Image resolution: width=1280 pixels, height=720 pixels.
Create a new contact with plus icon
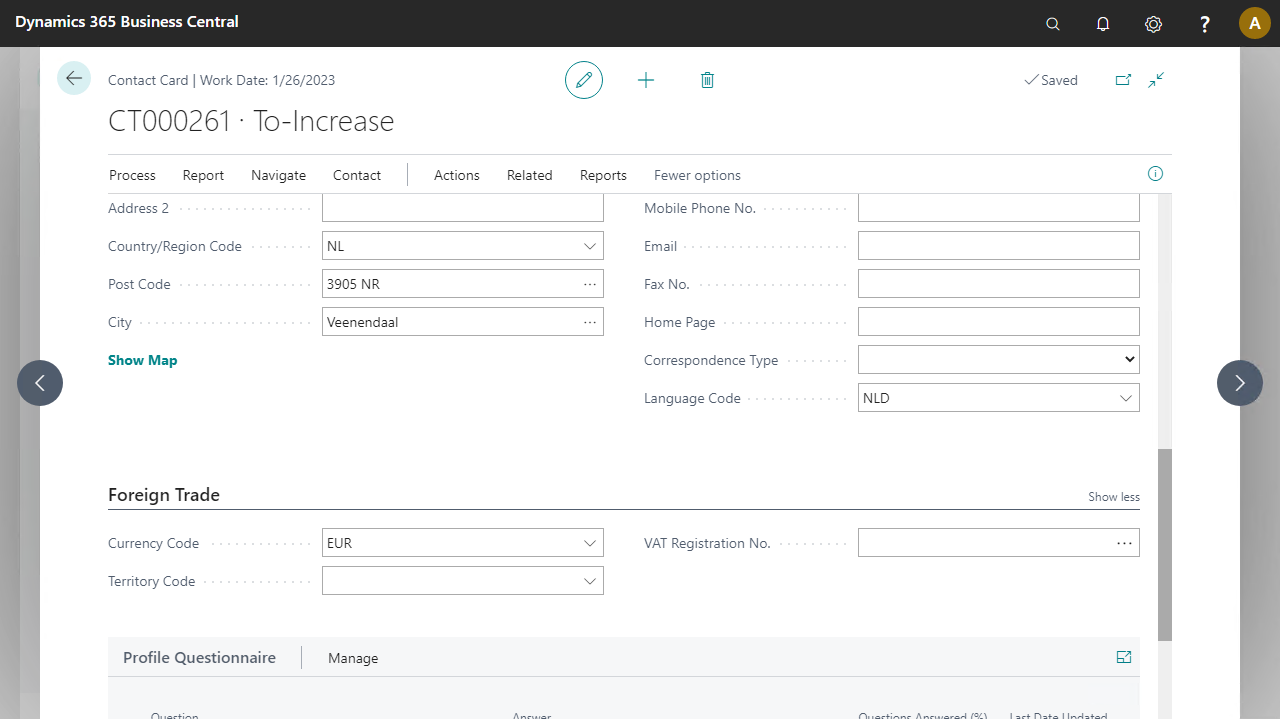[646, 80]
